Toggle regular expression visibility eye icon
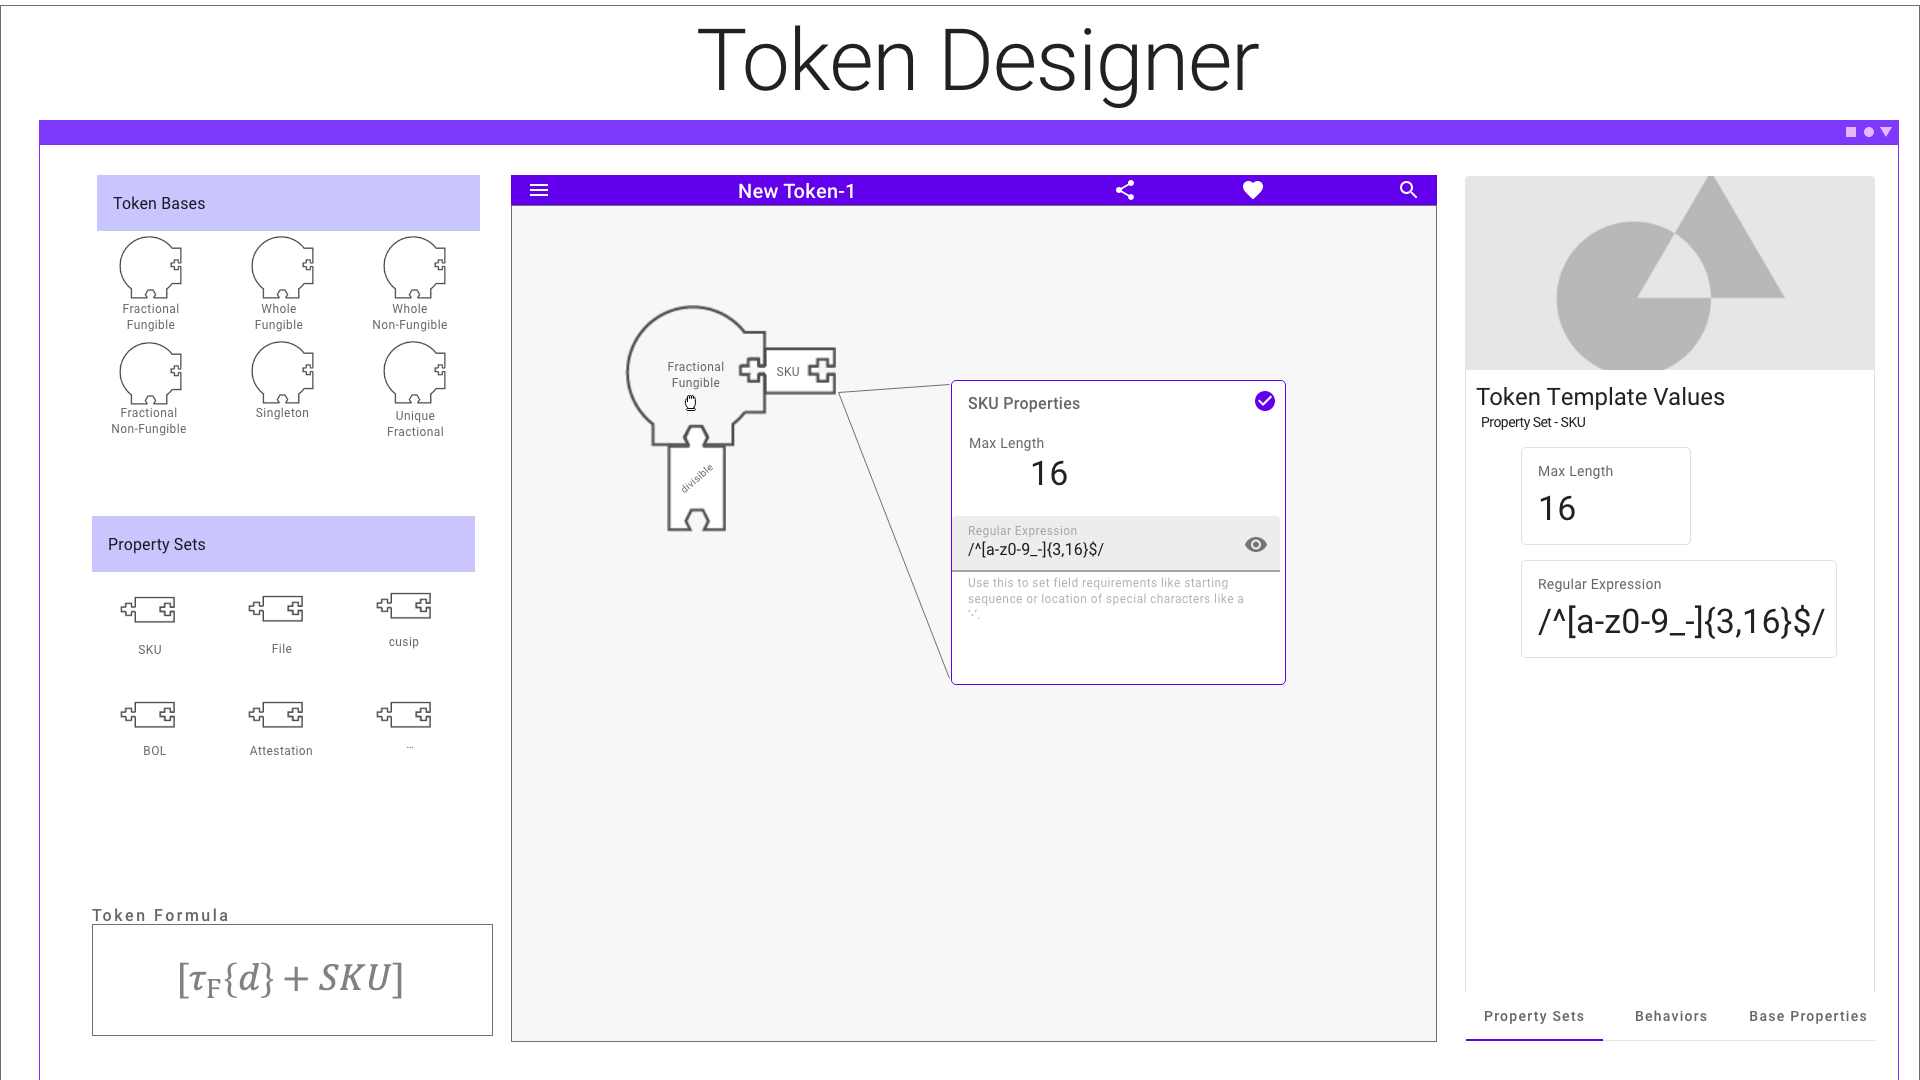The height and width of the screenshot is (1080, 1920). tap(1256, 544)
